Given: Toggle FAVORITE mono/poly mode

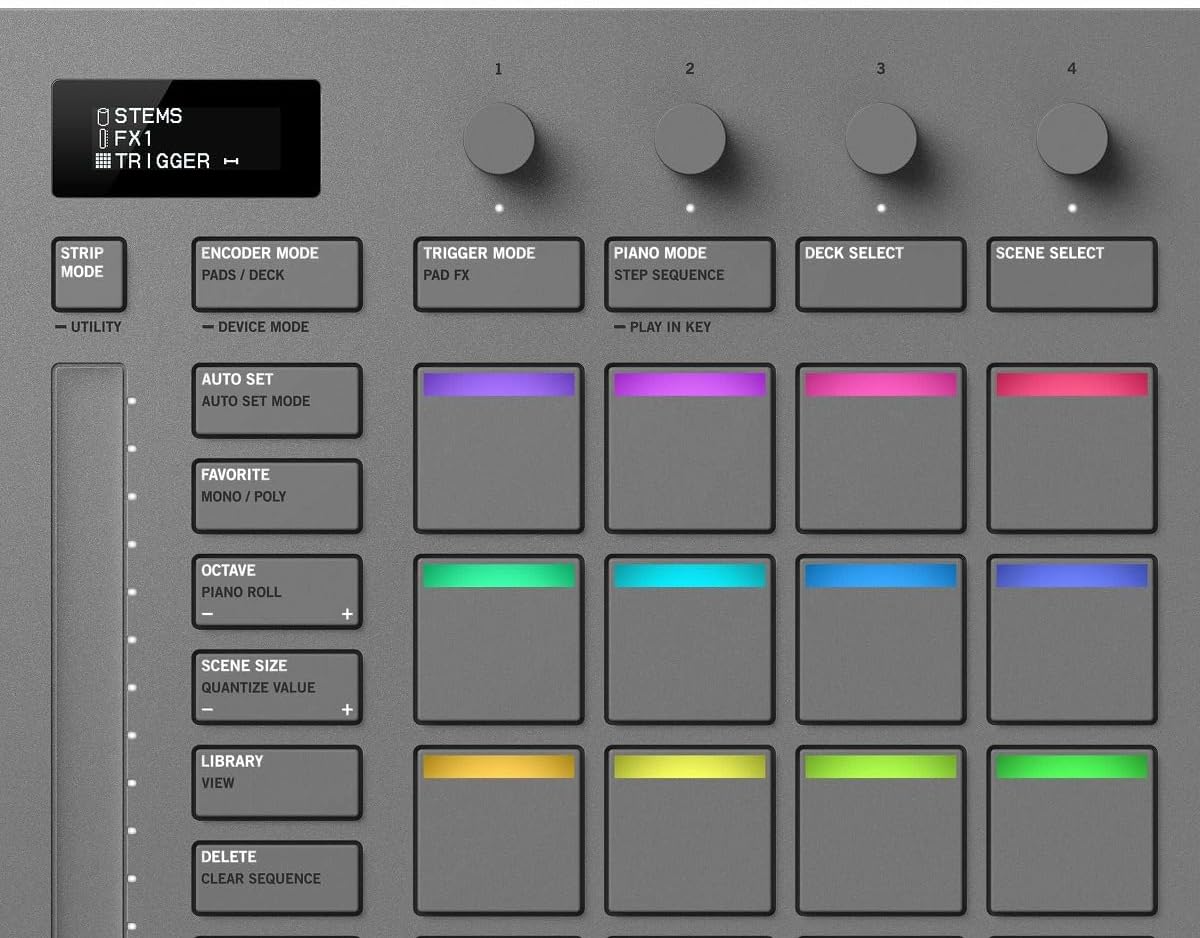Looking at the screenshot, I should coord(277,495).
